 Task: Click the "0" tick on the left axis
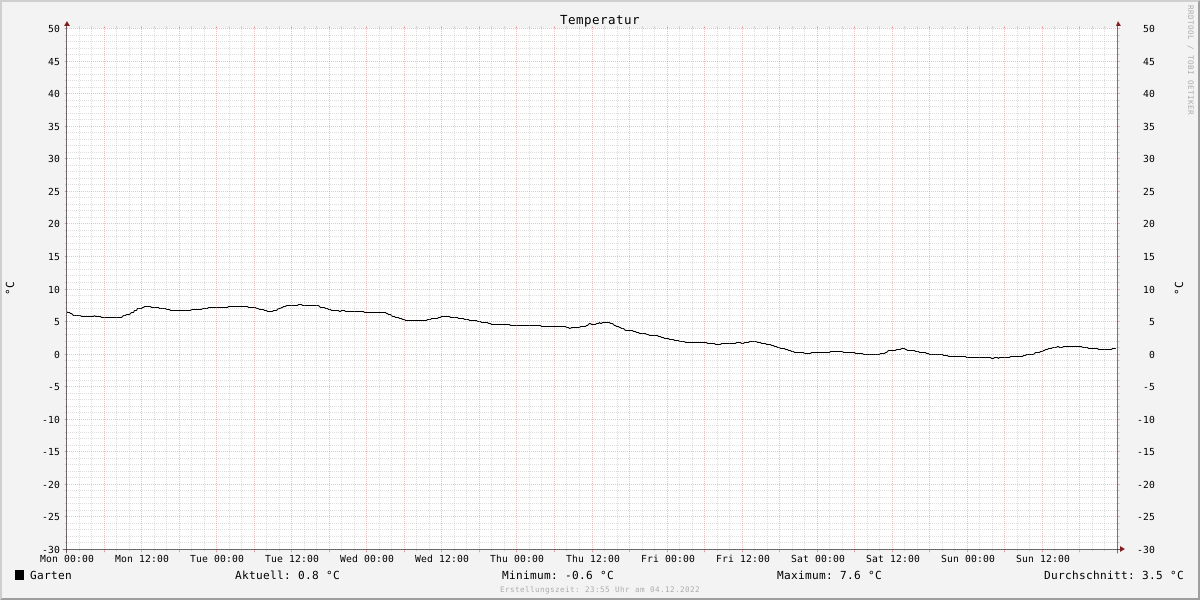click(57, 354)
